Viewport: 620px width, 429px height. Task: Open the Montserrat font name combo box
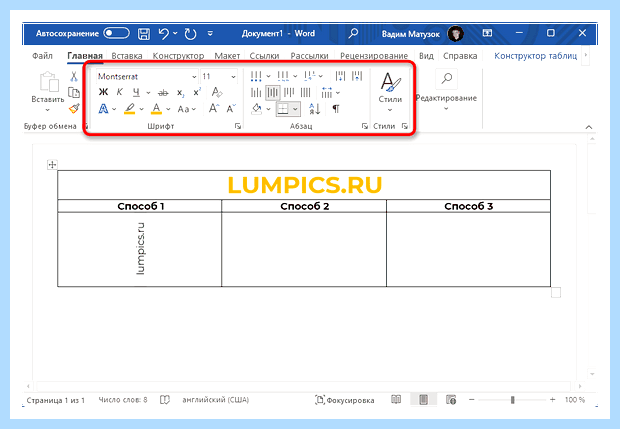(147, 76)
